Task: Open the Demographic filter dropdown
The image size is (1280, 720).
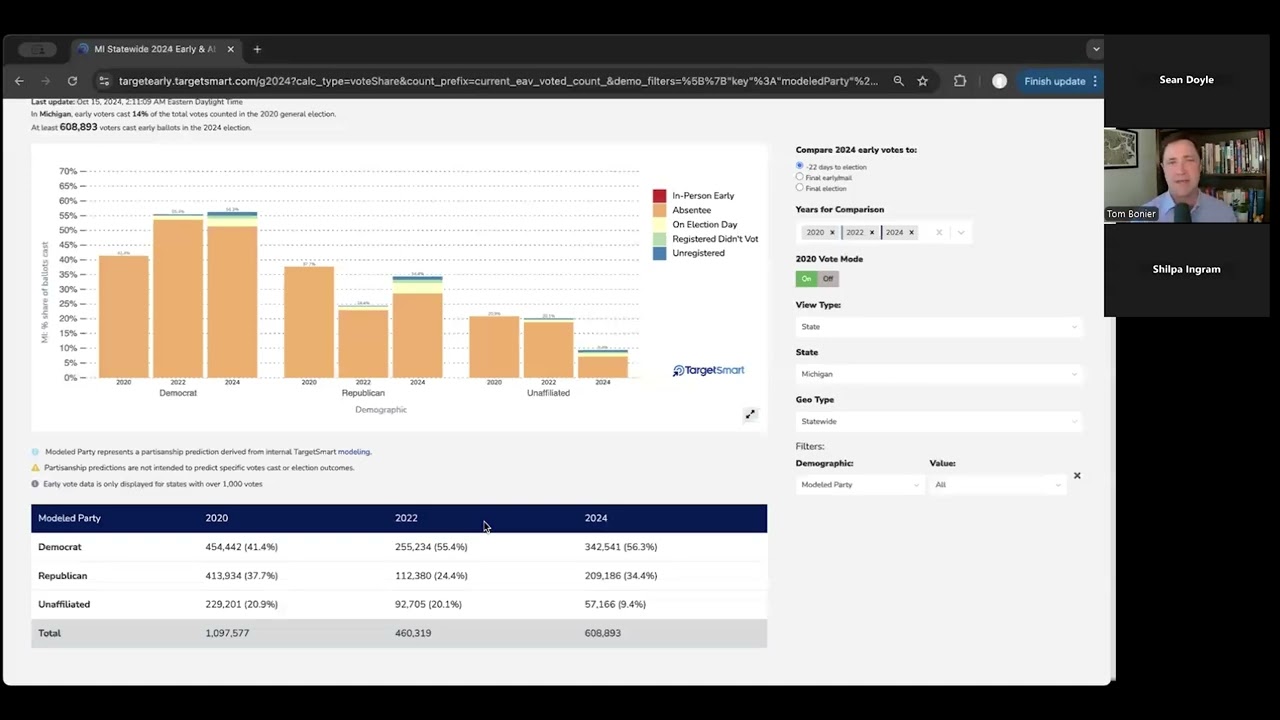Action: [x=860, y=485]
